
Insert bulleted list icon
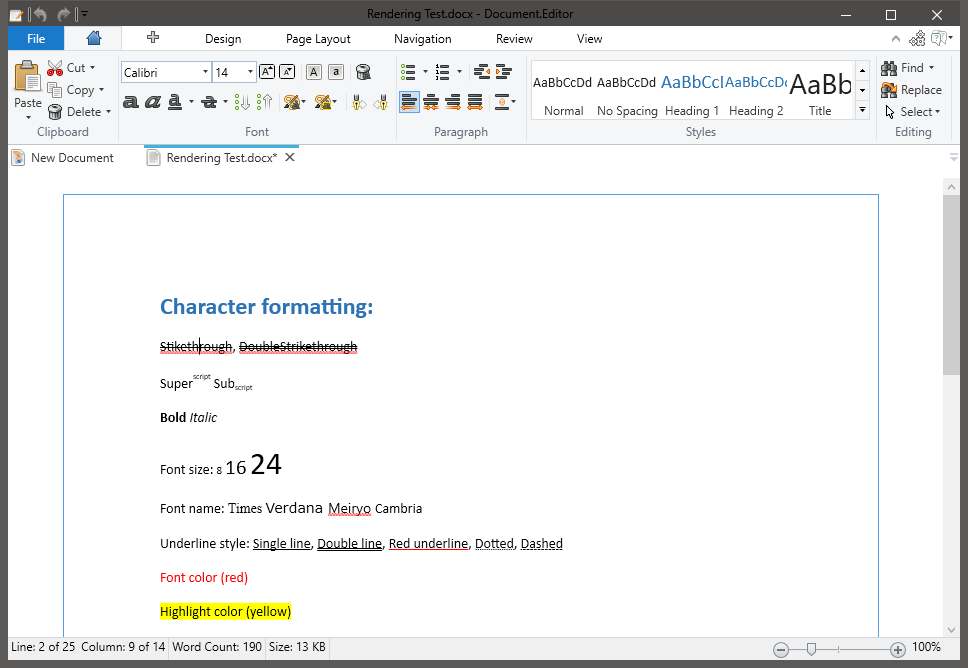point(408,72)
